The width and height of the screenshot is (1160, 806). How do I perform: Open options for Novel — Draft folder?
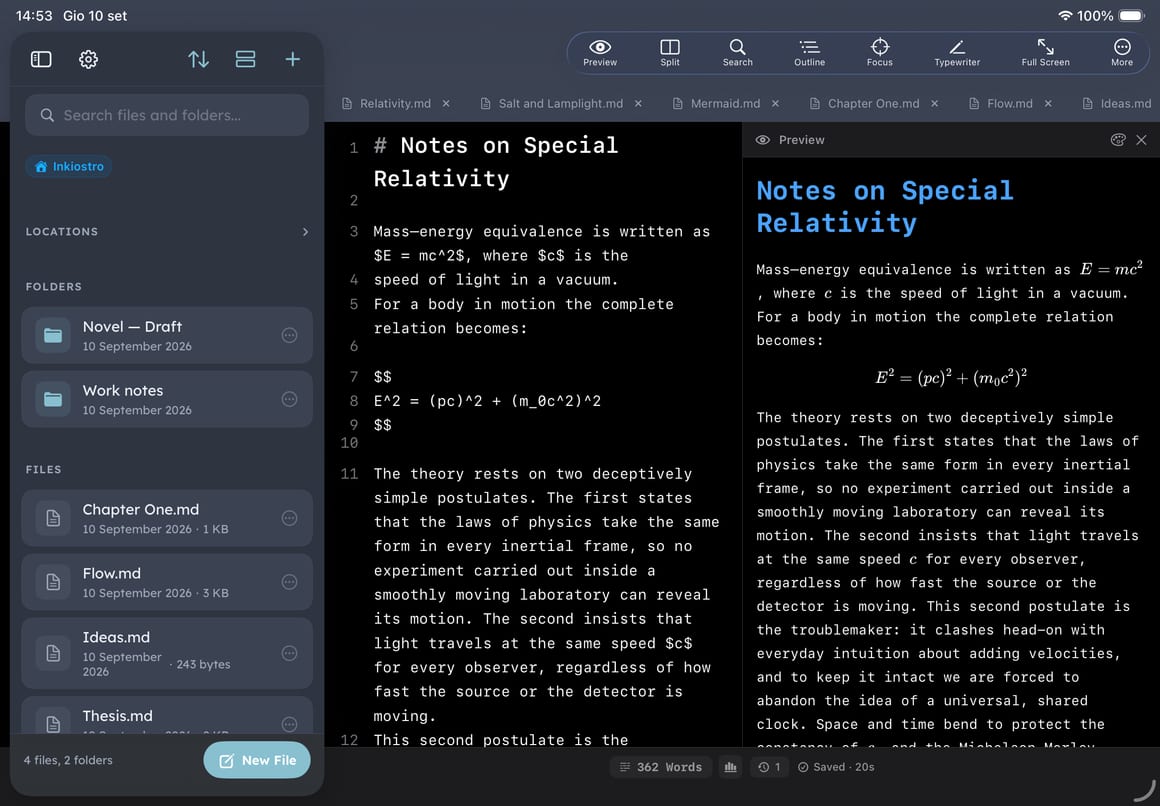coord(289,335)
